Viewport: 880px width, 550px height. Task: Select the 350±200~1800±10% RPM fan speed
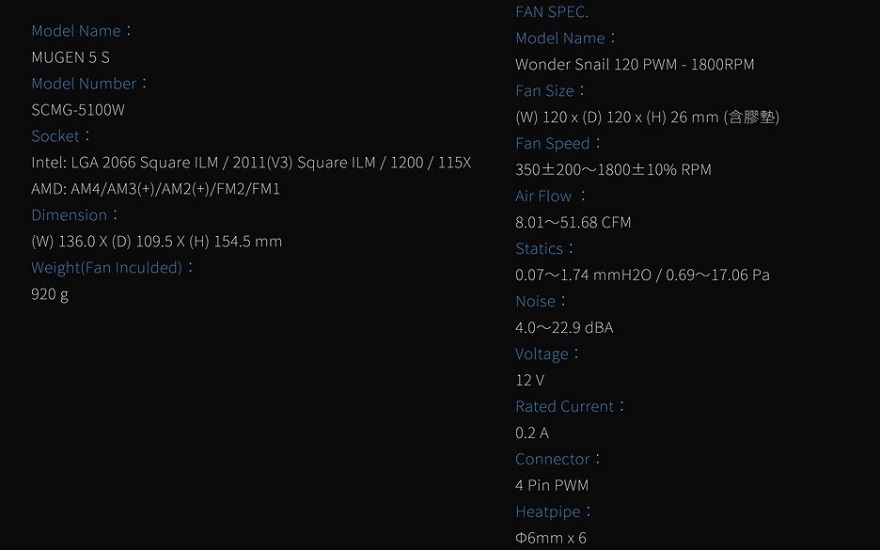pos(613,170)
